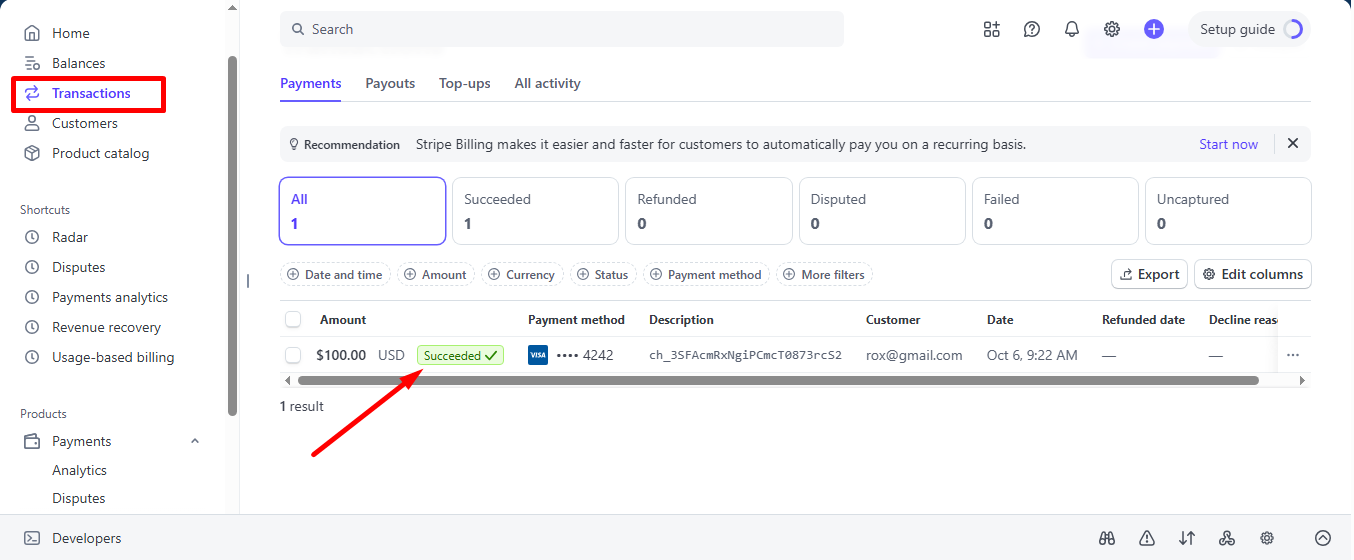Open row actions three-dot menu

click(1293, 355)
